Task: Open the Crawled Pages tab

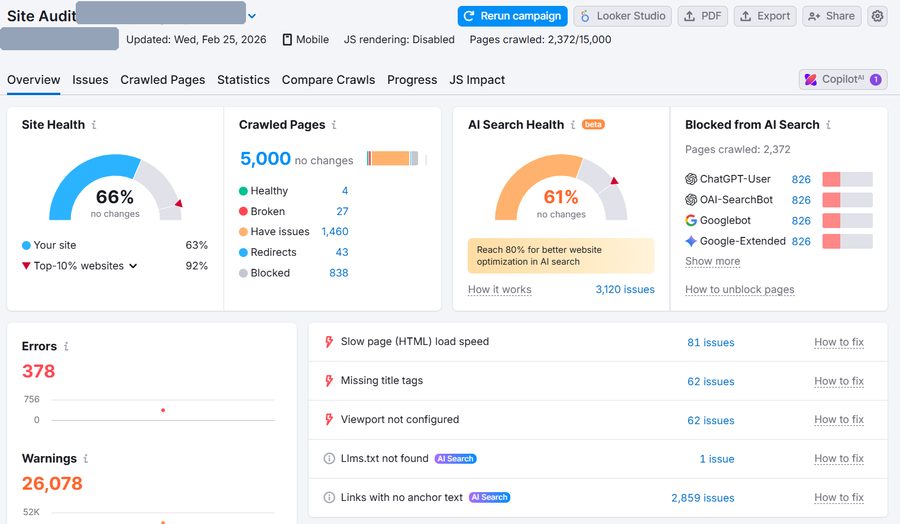Action: pyautogui.click(x=162, y=80)
